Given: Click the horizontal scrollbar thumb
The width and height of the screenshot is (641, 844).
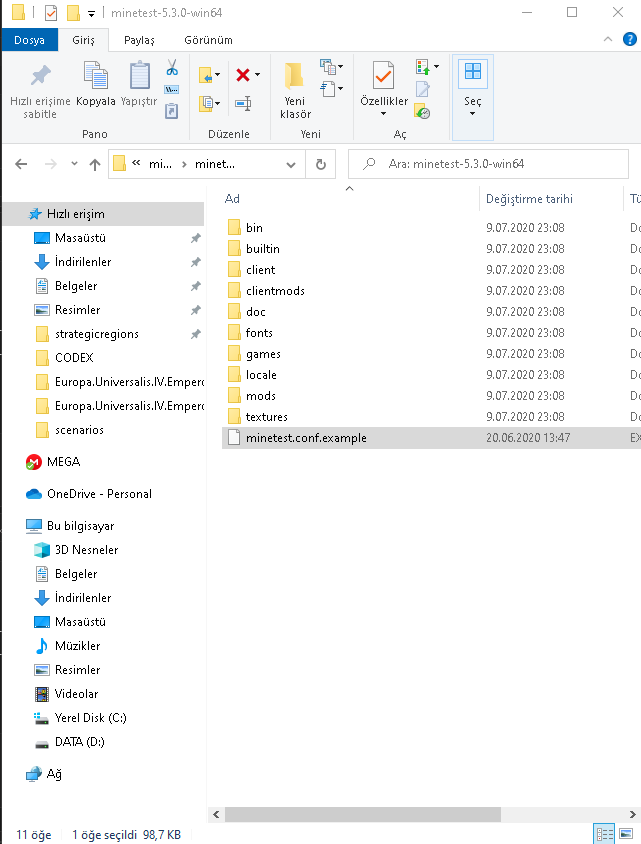Looking at the screenshot, I should pos(363,814).
